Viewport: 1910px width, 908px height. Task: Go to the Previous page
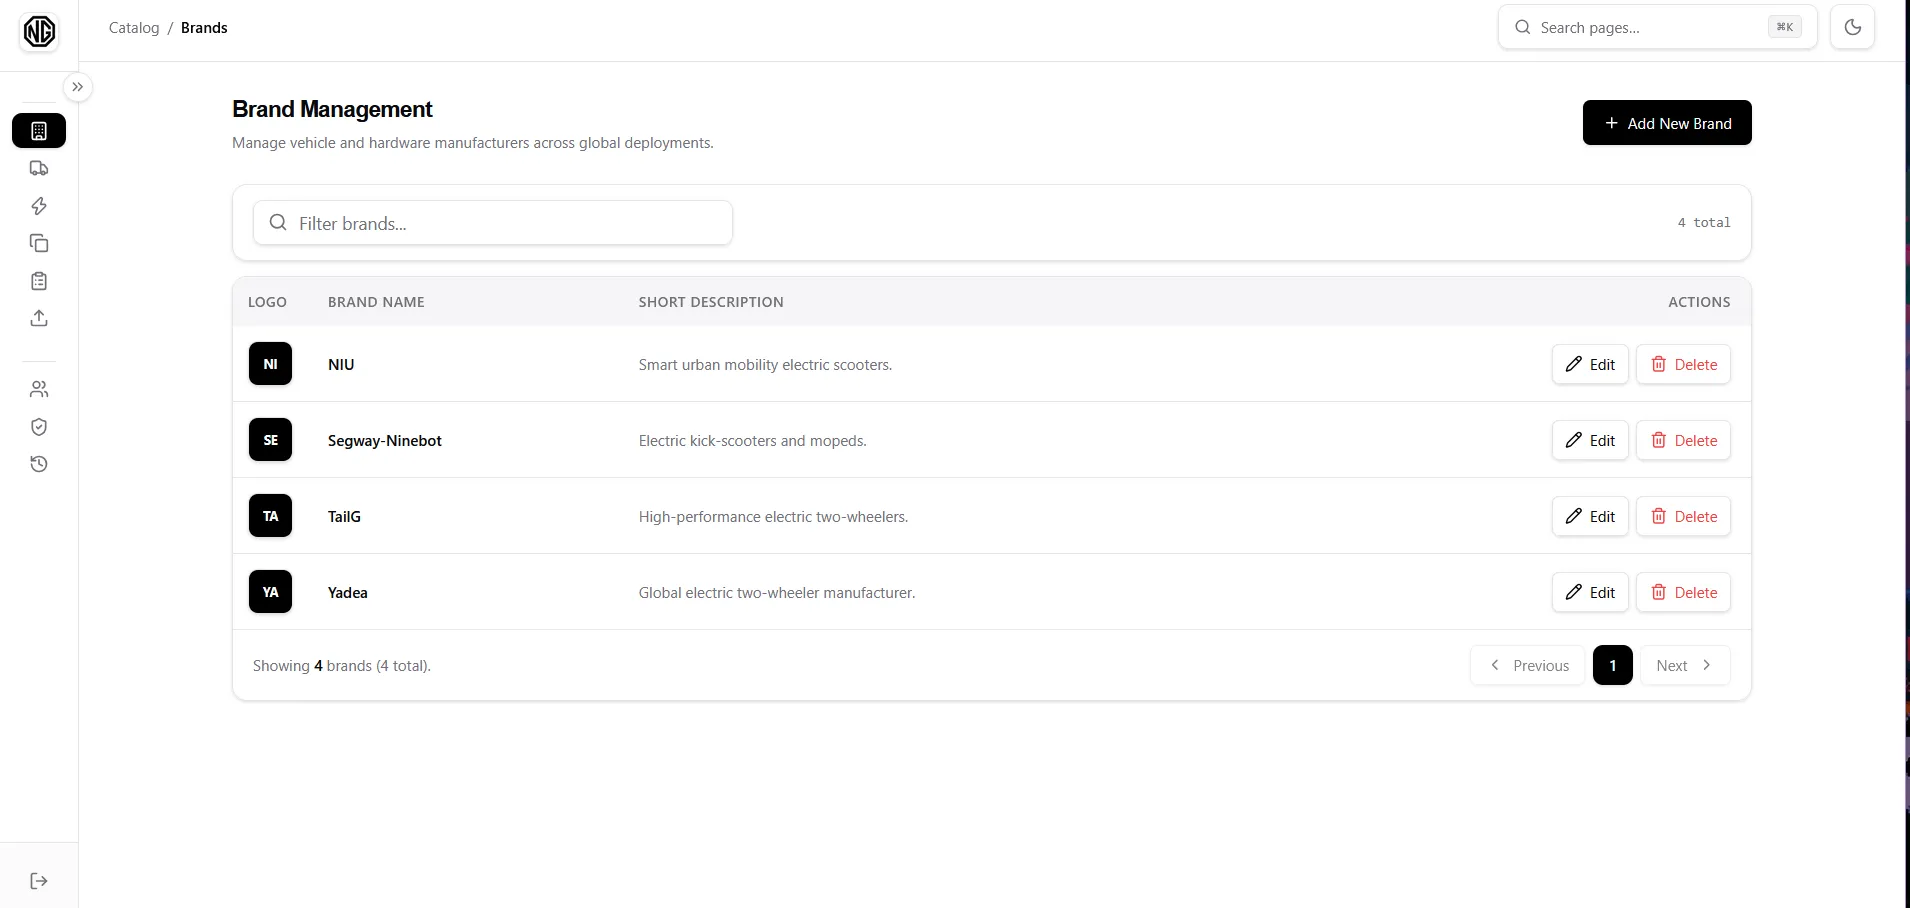(x=1528, y=666)
